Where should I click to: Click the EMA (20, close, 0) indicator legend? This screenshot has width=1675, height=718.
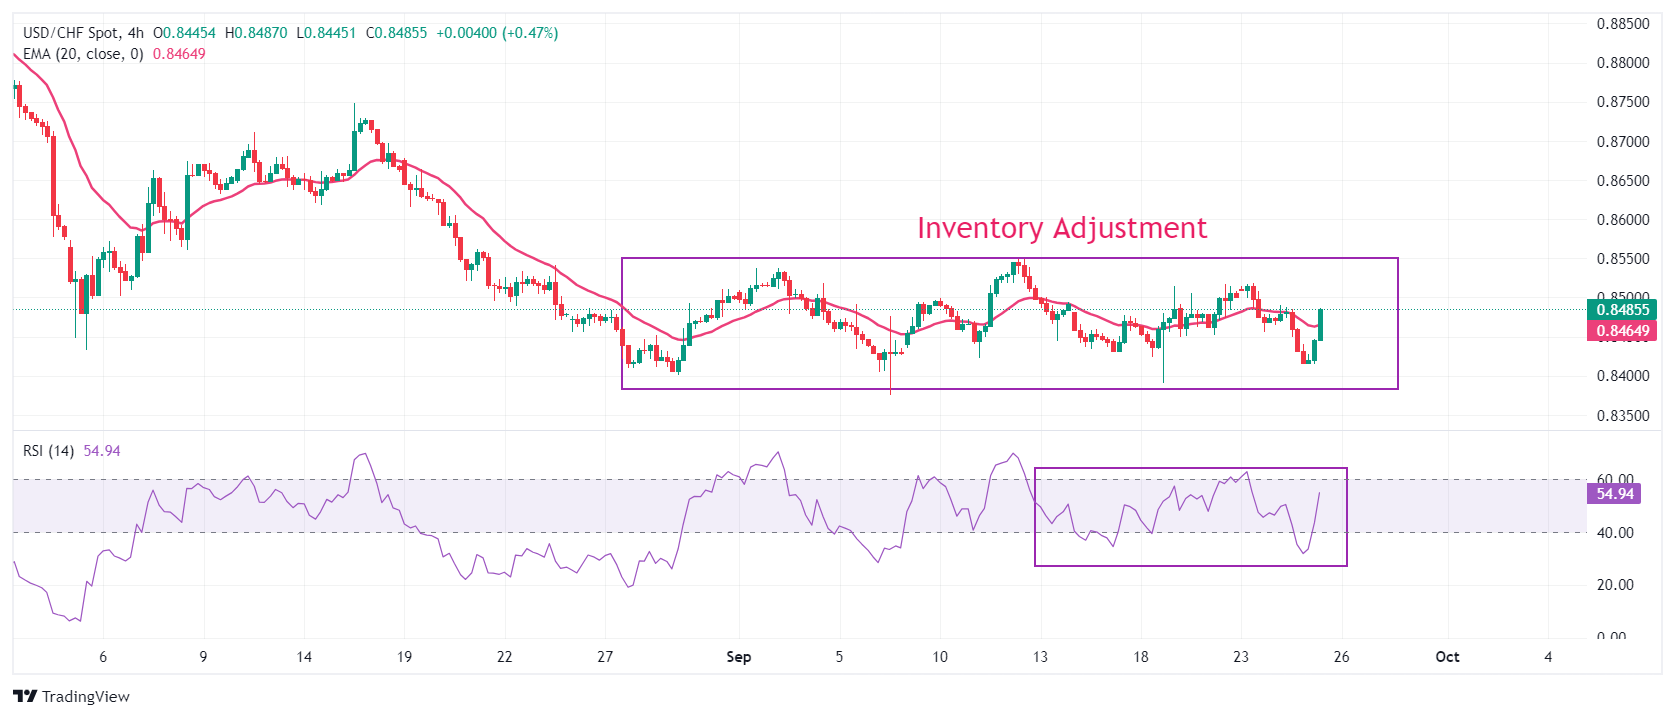pyautogui.click(x=83, y=54)
